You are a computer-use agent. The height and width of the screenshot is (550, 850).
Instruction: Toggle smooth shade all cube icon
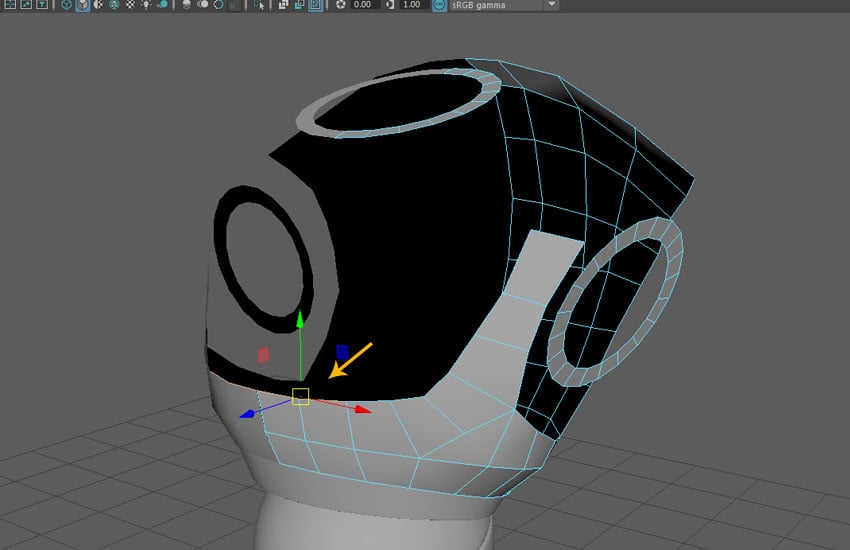(81, 5)
